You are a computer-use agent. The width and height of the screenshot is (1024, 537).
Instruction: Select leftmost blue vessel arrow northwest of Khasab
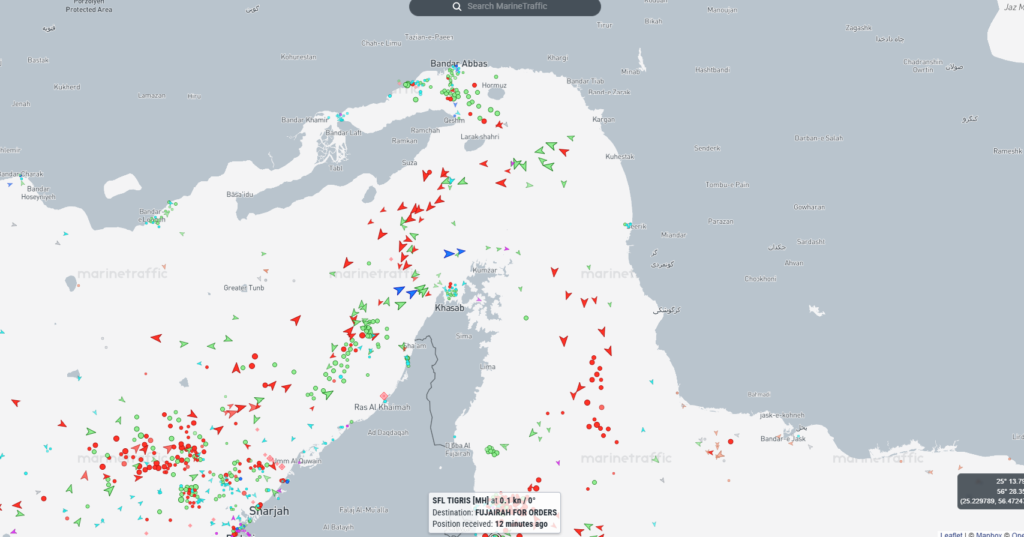tap(399, 291)
